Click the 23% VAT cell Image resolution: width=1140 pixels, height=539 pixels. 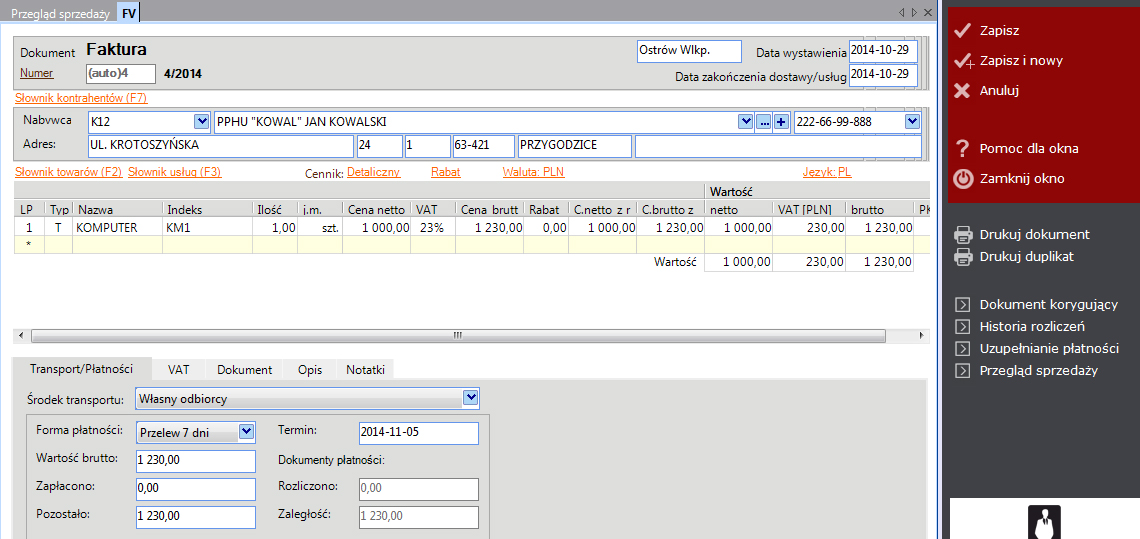pos(433,228)
